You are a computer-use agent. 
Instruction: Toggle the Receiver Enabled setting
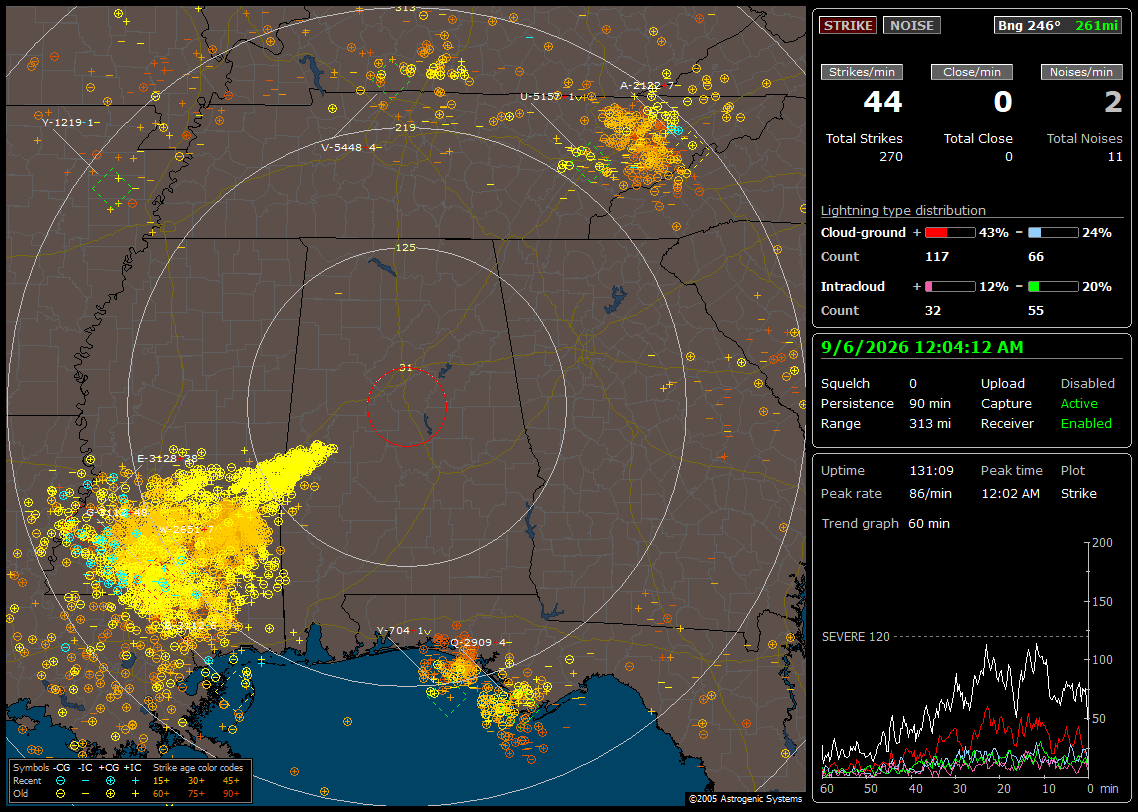(1086, 423)
